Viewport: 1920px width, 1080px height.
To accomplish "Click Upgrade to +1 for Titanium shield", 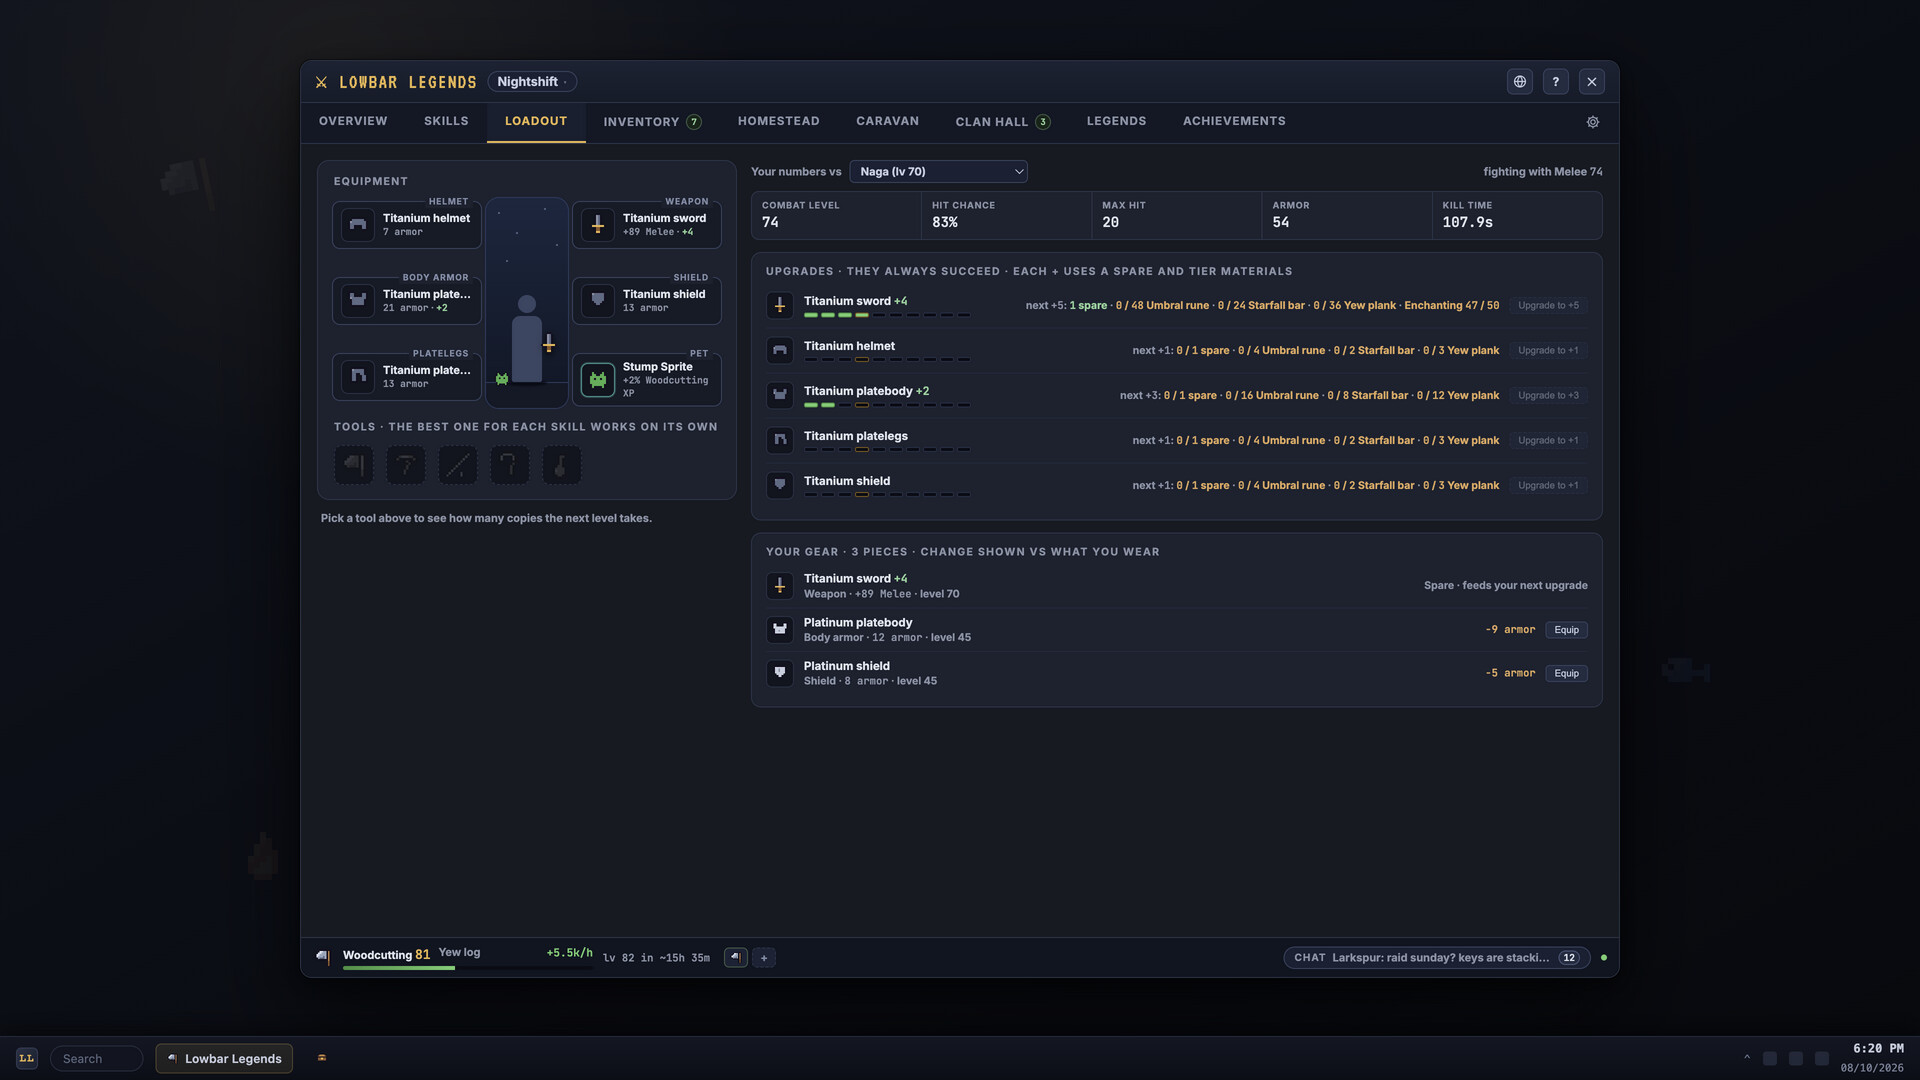I will (1548, 486).
